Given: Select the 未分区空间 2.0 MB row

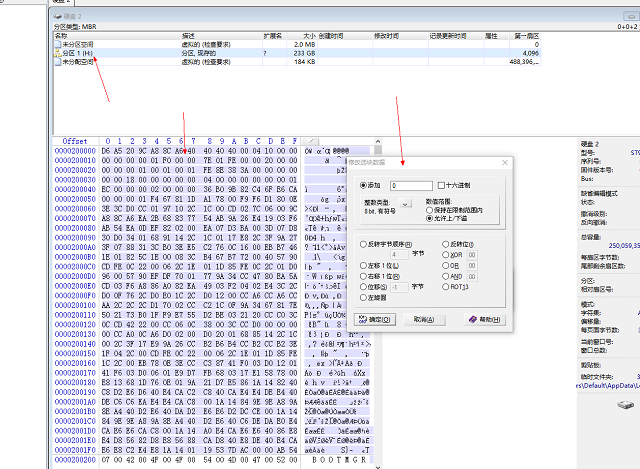Looking at the screenshot, I should (297, 44).
